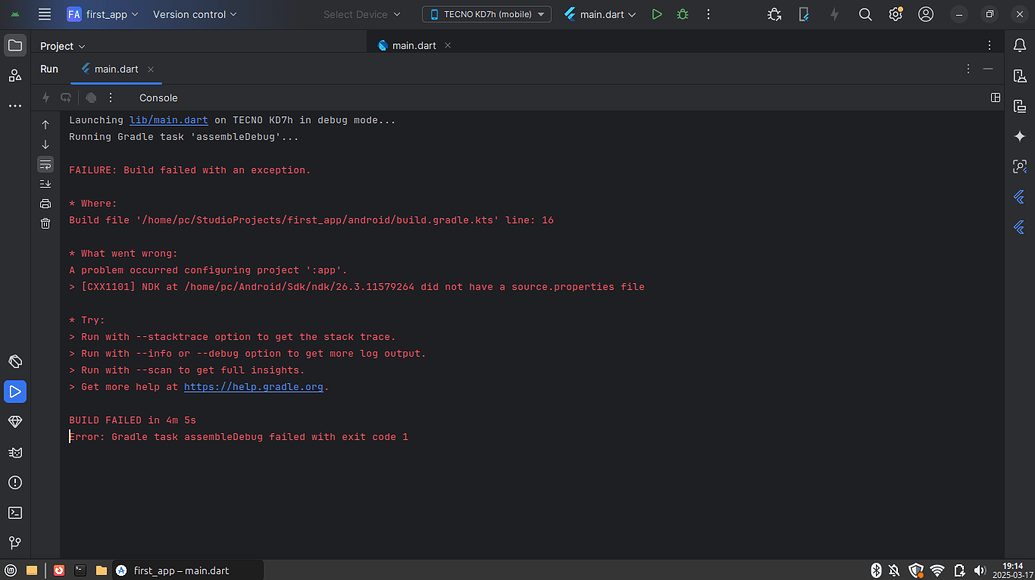
Task: Start debugging with the bug icon
Action: click(682, 15)
